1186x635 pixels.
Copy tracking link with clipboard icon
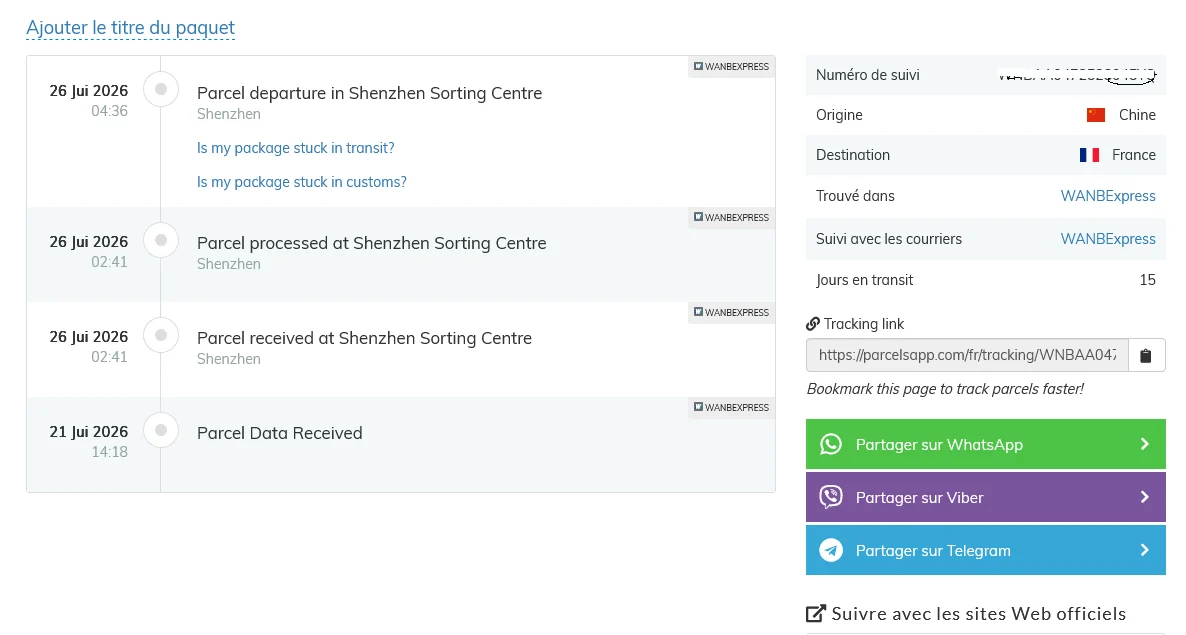click(x=1146, y=355)
